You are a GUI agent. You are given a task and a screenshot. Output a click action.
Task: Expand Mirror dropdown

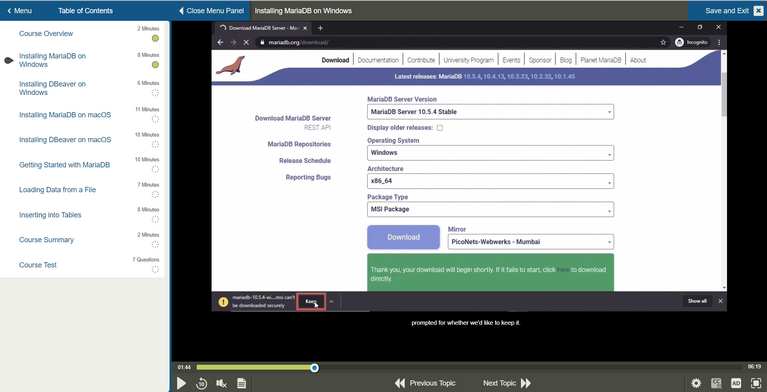point(531,242)
